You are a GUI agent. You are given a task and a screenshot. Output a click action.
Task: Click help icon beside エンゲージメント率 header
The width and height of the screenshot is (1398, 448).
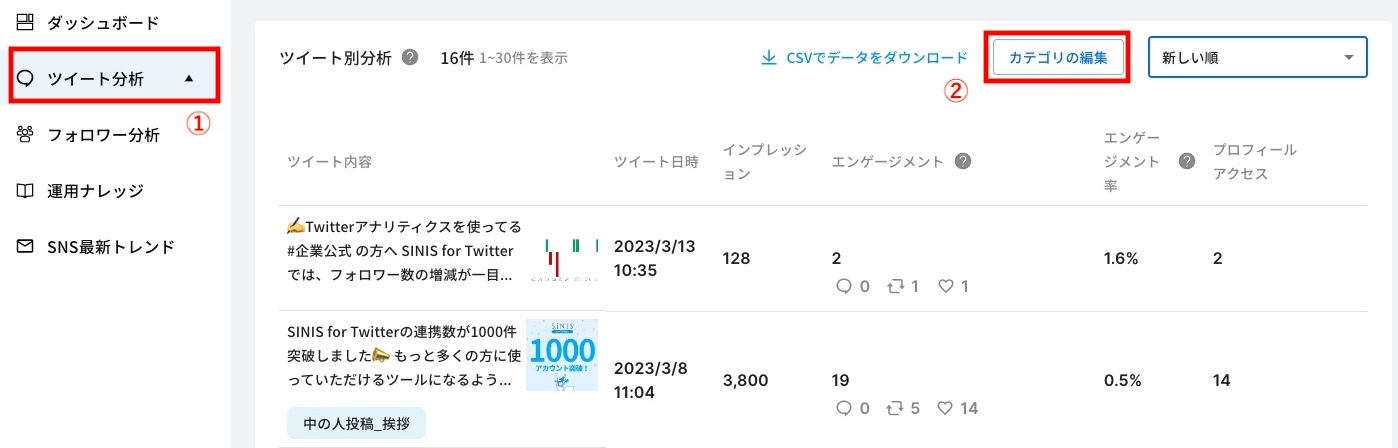(x=1187, y=161)
